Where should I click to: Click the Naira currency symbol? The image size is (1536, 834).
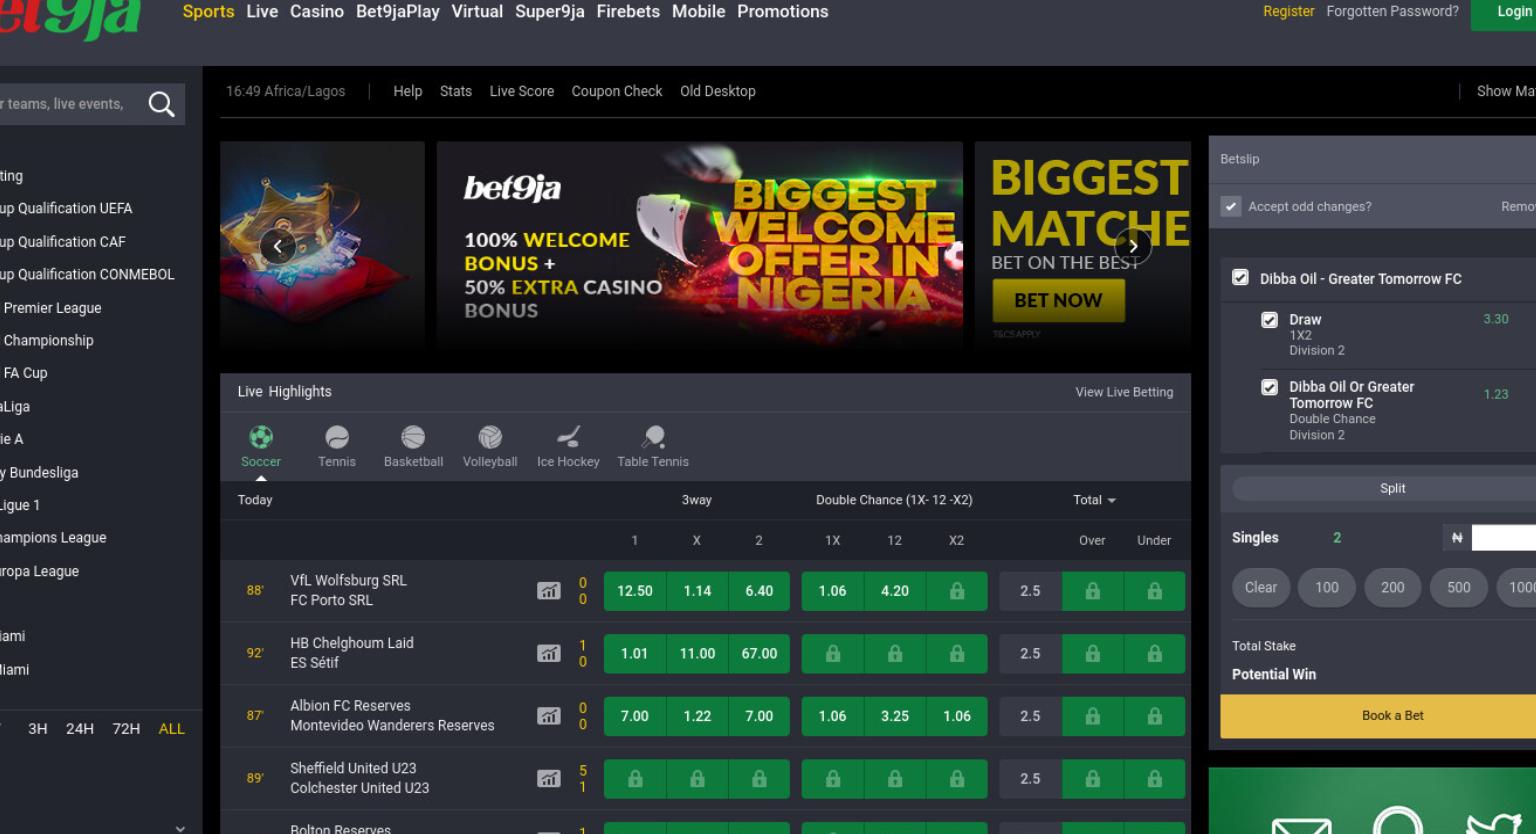point(1457,538)
